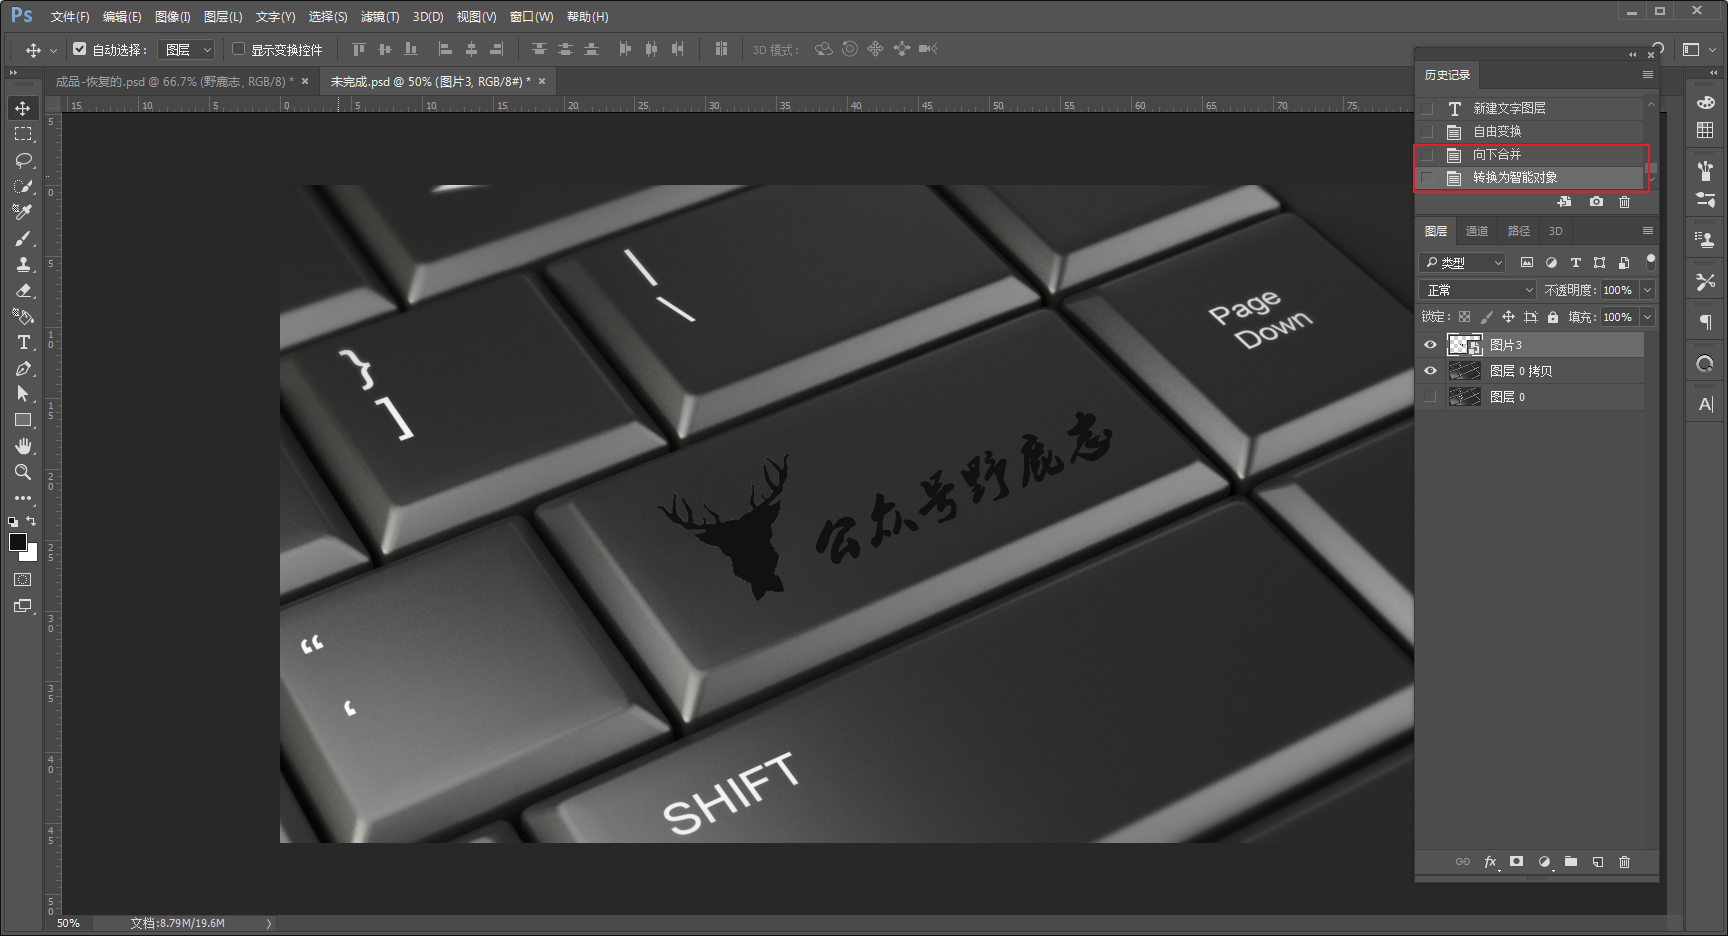The image size is (1728, 936).
Task: Create a new group folder
Action: [1571, 862]
